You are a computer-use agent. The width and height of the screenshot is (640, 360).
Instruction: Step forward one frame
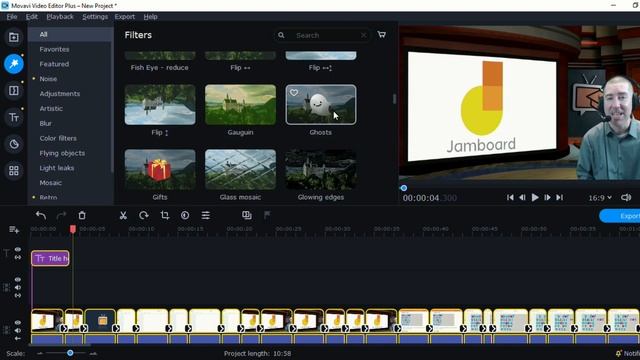tap(547, 198)
